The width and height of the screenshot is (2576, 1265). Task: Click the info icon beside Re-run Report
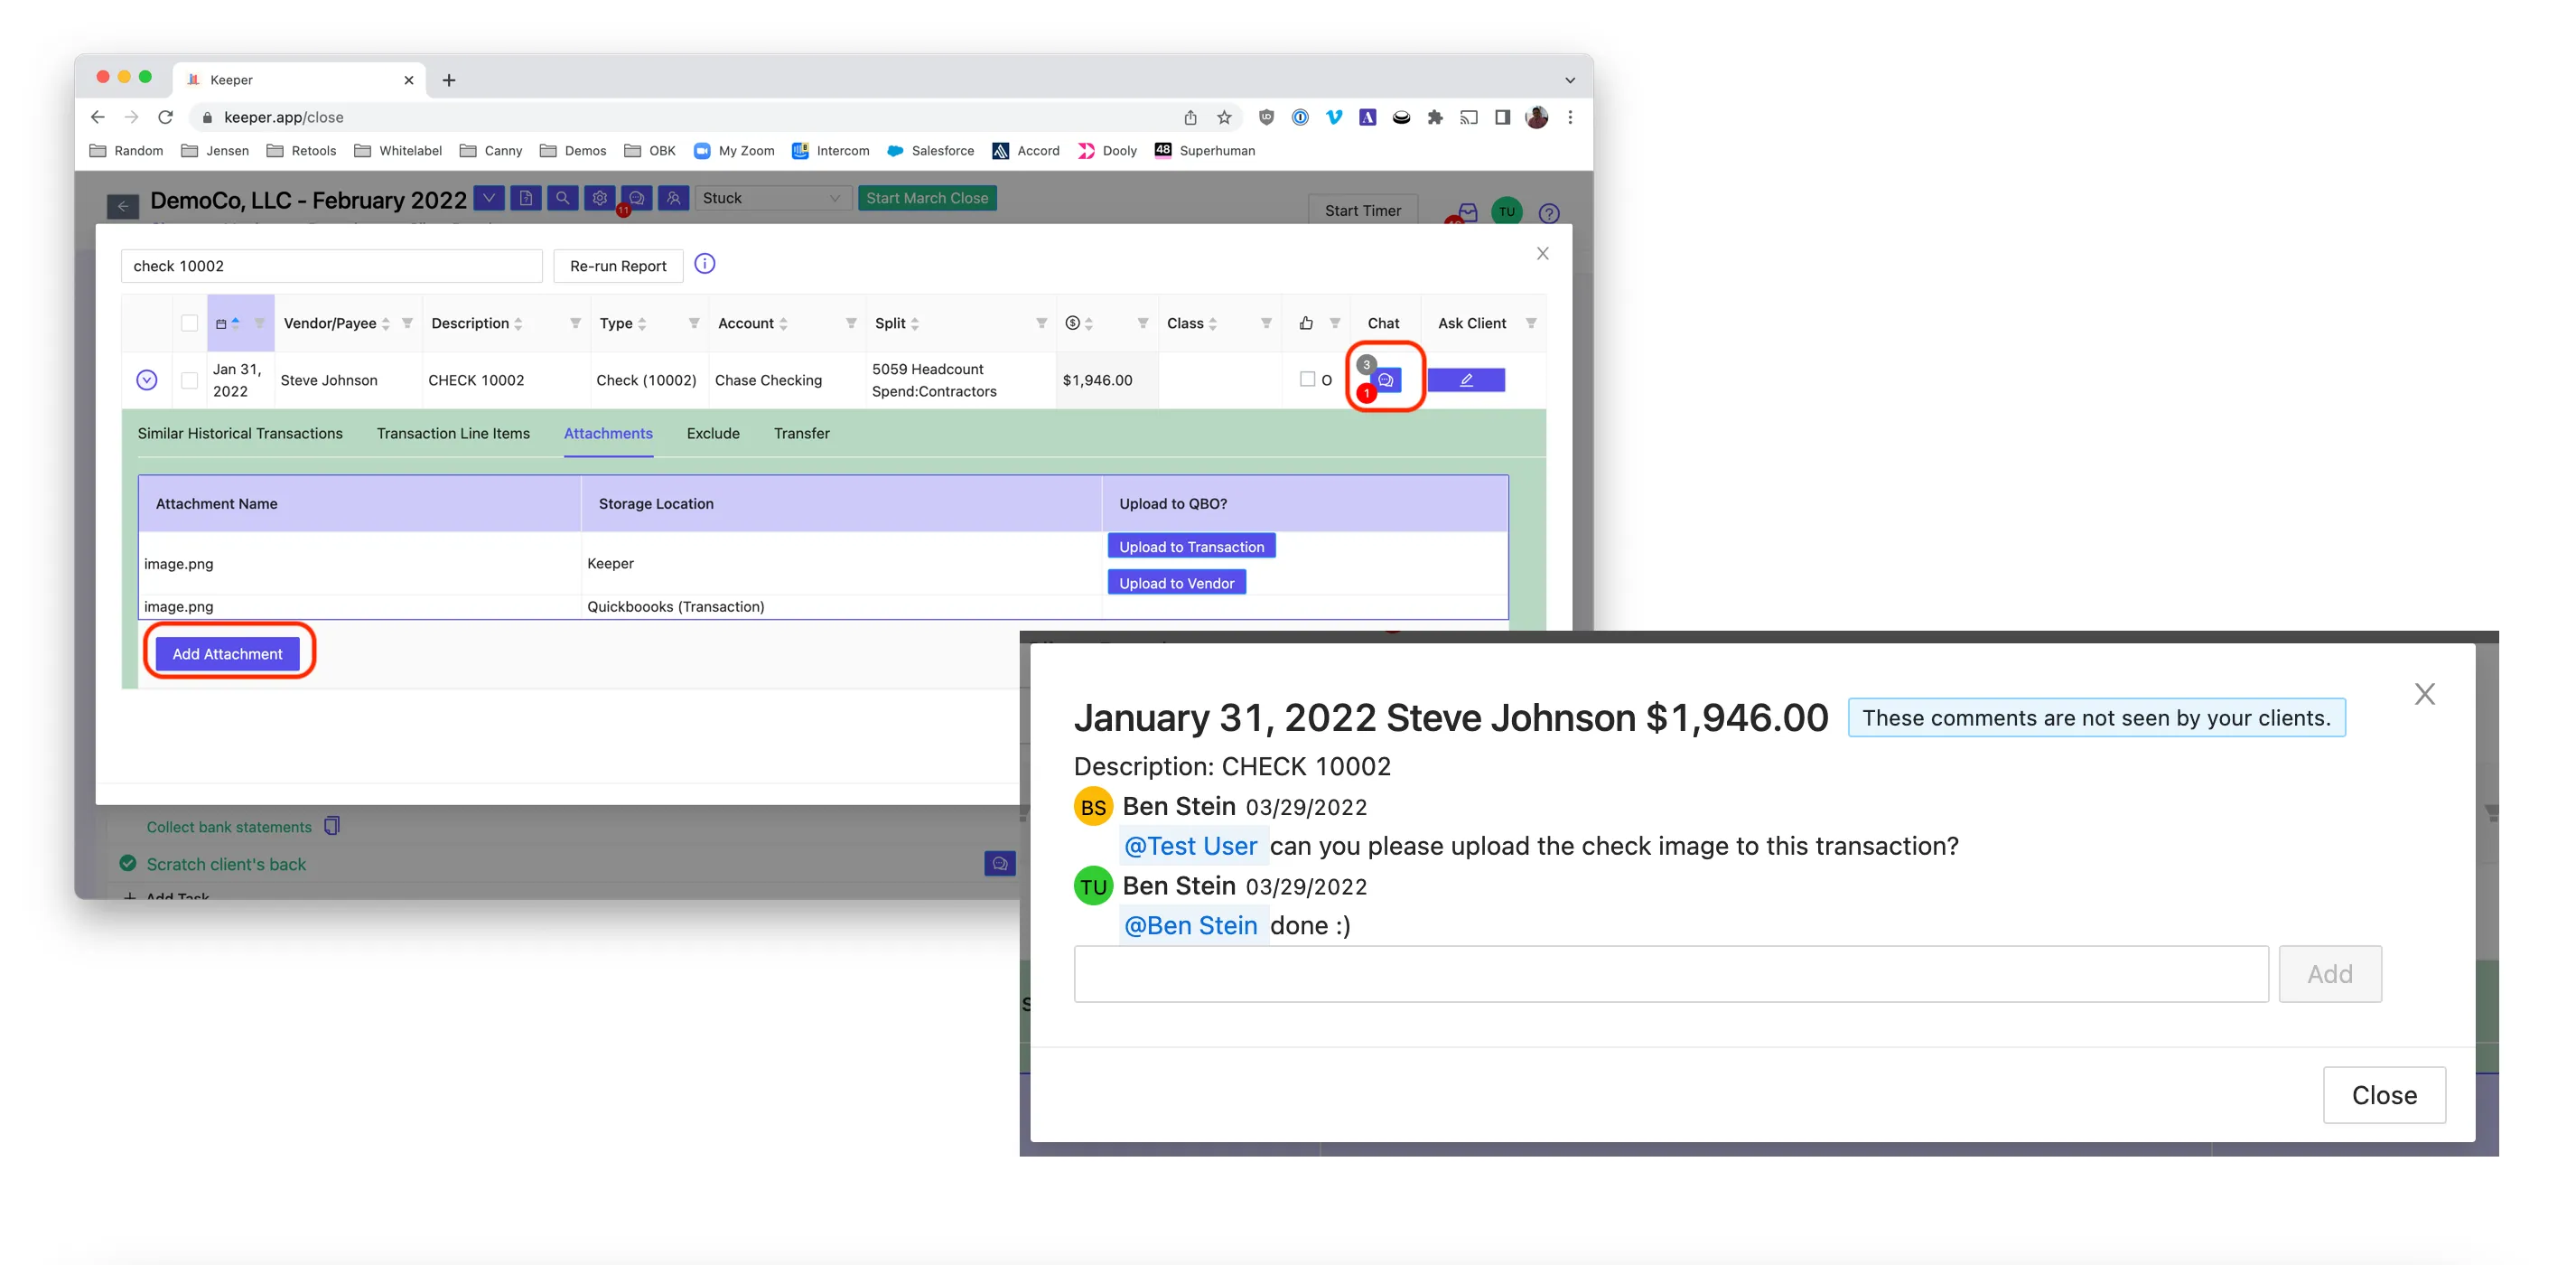[x=705, y=264]
